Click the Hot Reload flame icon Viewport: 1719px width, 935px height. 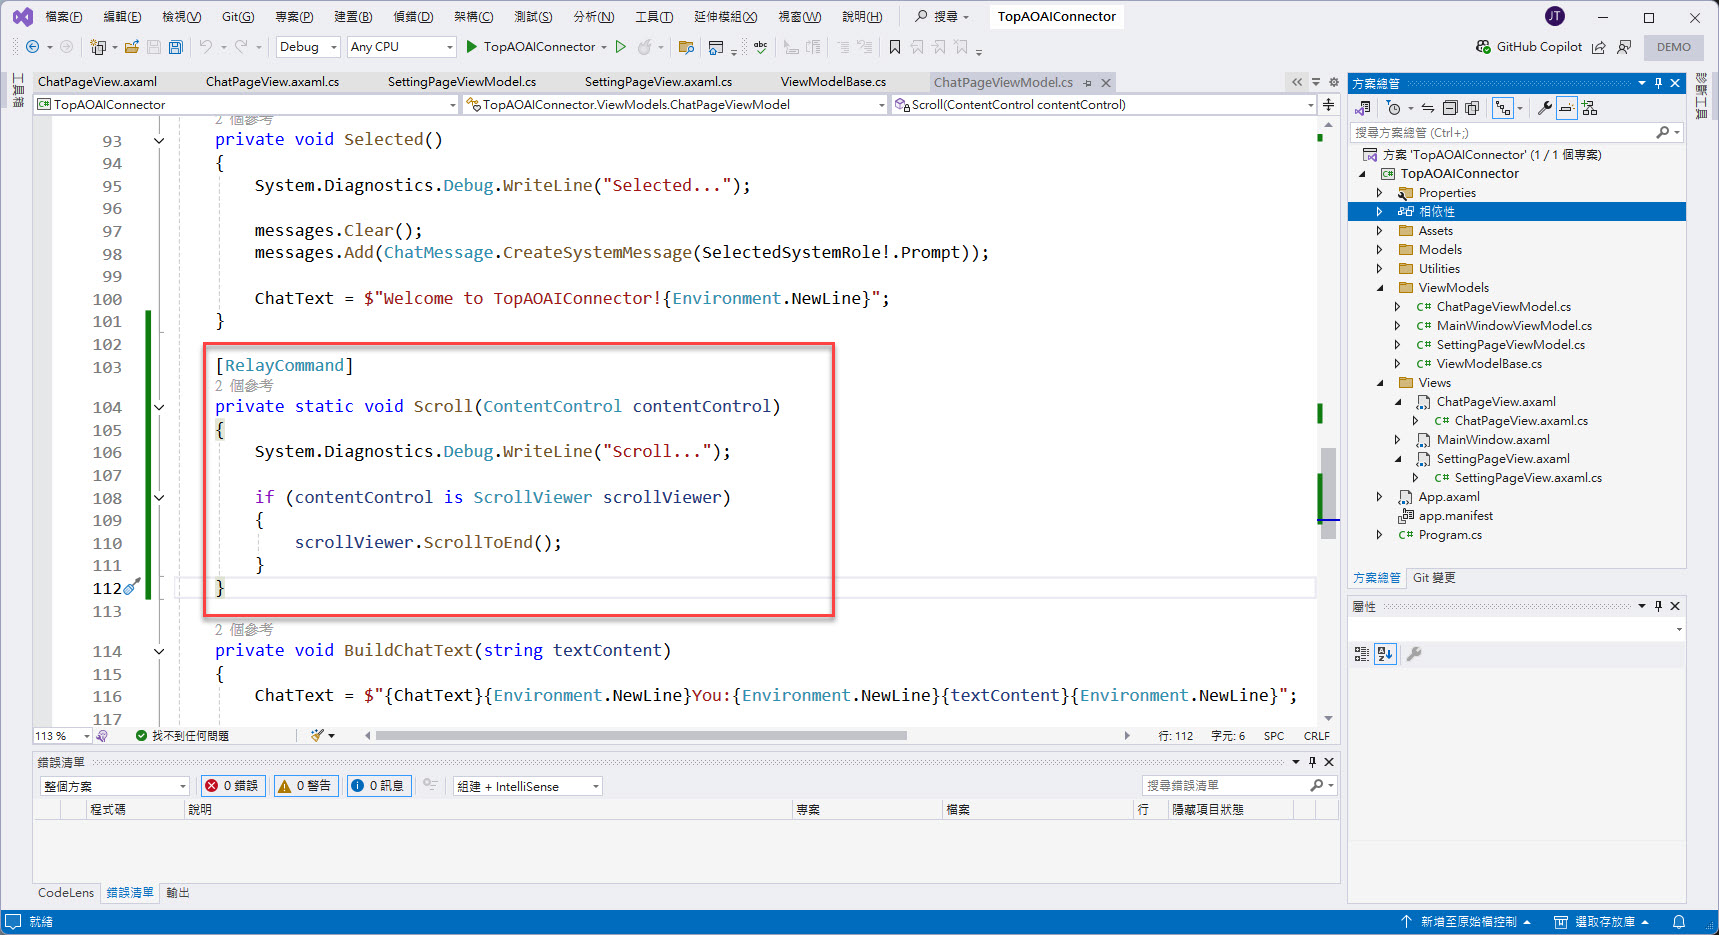pos(645,47)
